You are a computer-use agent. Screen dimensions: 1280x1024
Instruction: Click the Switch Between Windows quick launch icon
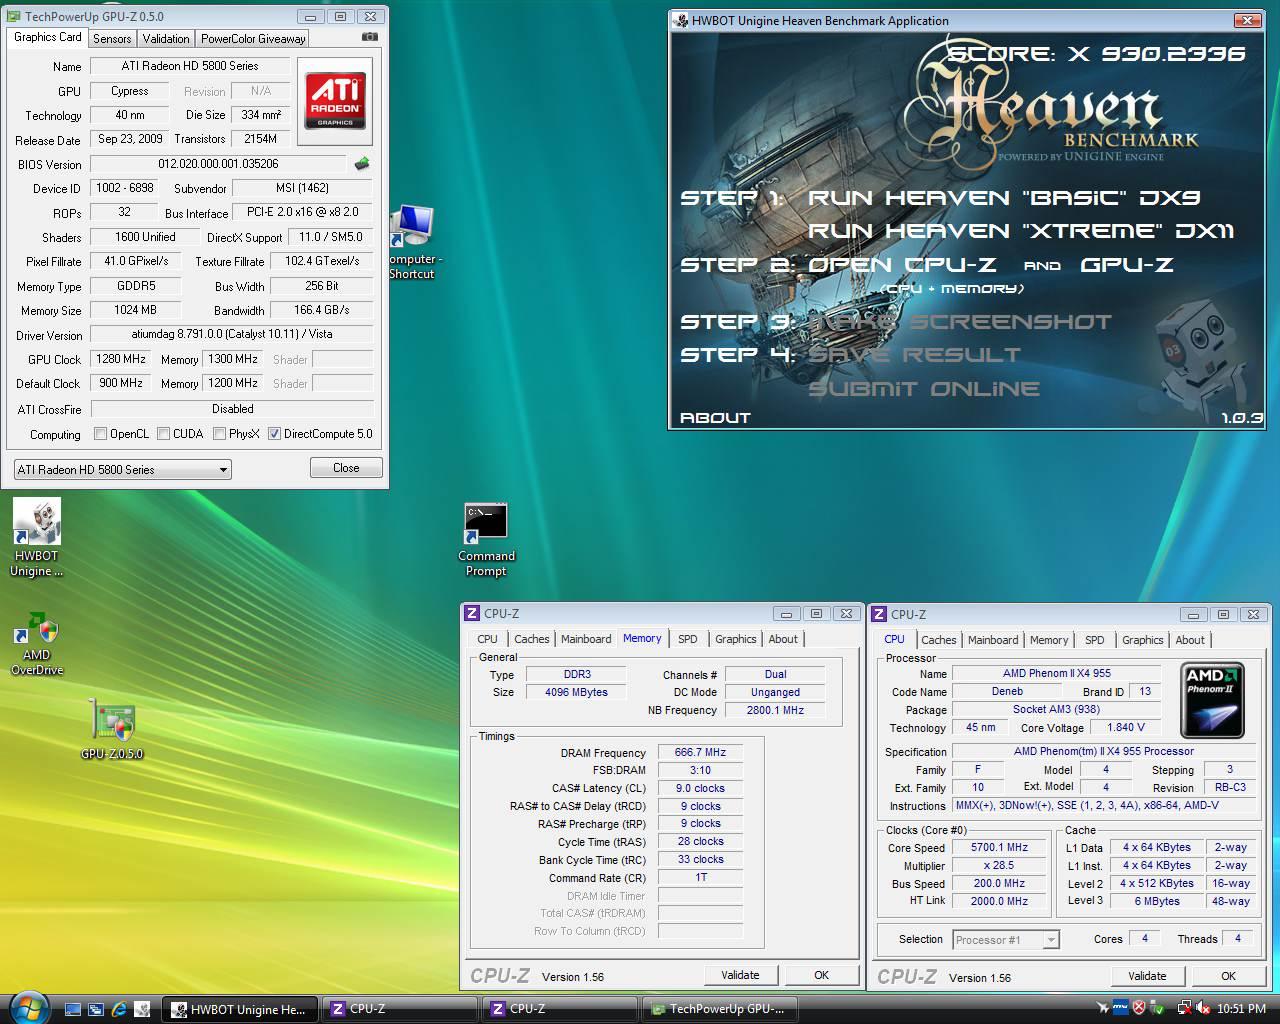pos(96,1009)
